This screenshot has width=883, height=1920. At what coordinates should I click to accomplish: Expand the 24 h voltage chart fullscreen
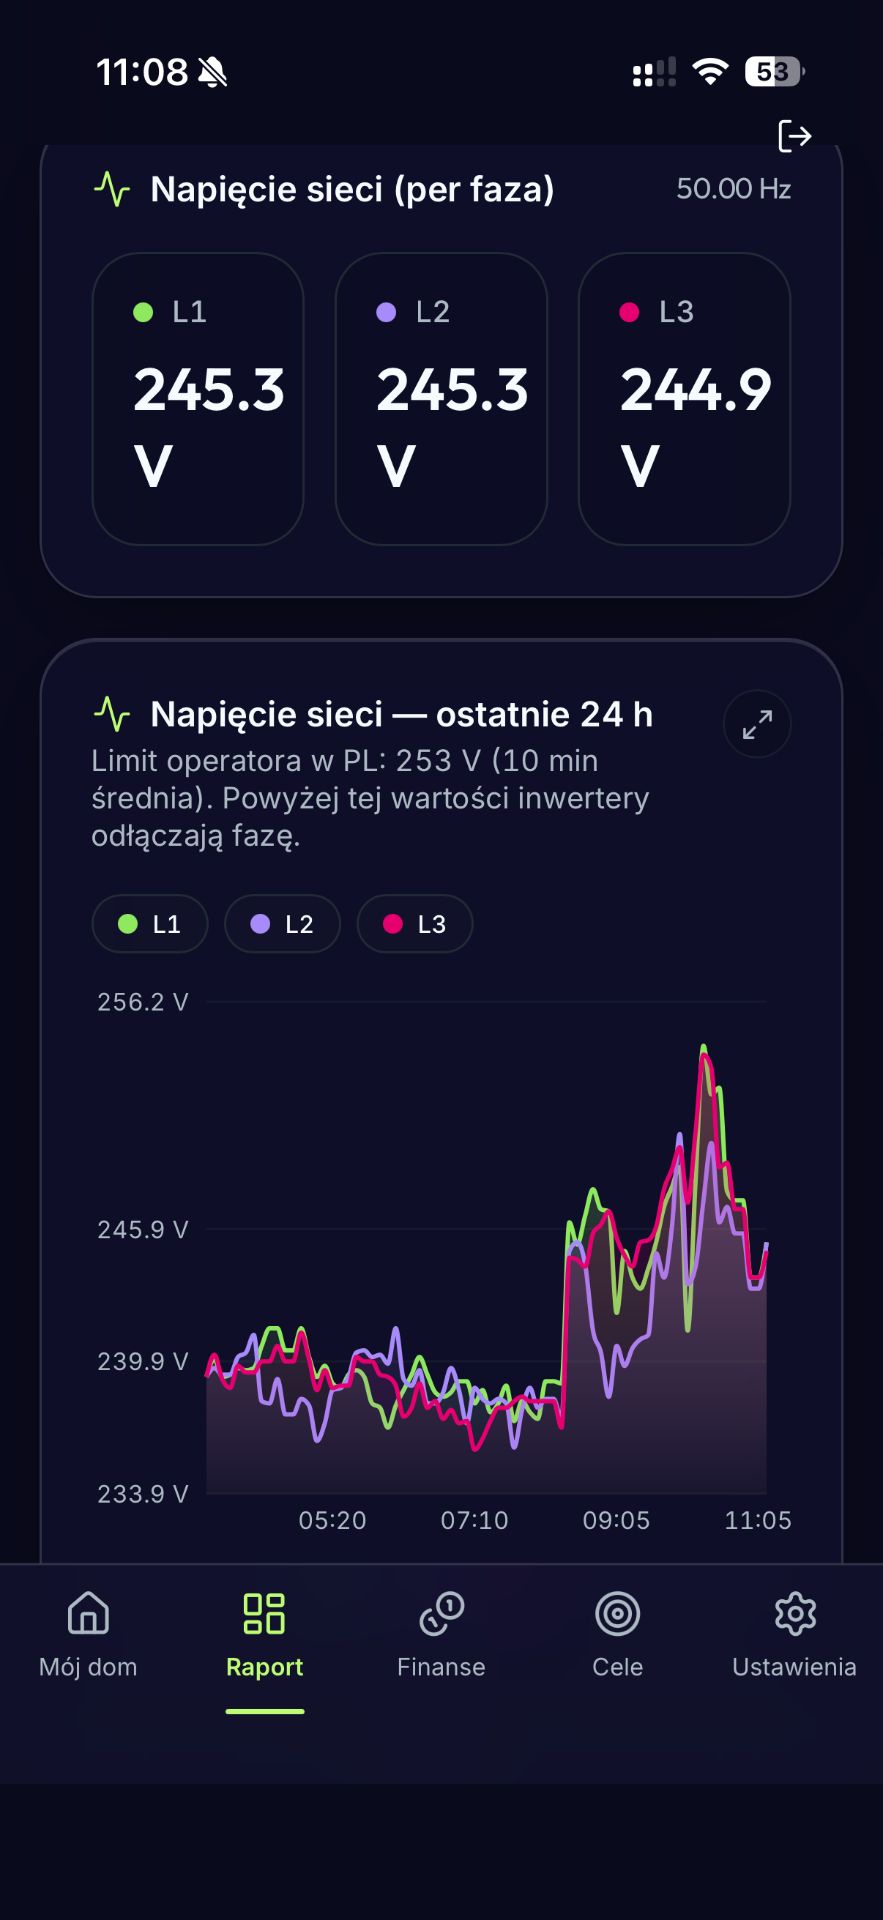[757, 724]
